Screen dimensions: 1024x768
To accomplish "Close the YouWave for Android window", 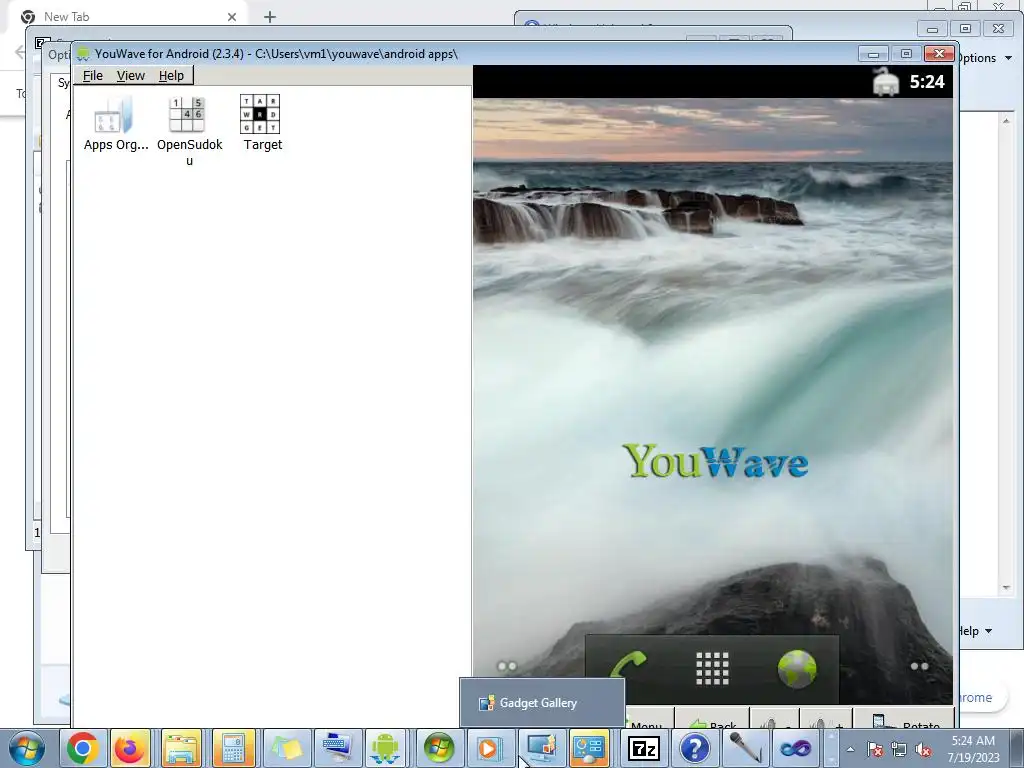I will (939, 54).
